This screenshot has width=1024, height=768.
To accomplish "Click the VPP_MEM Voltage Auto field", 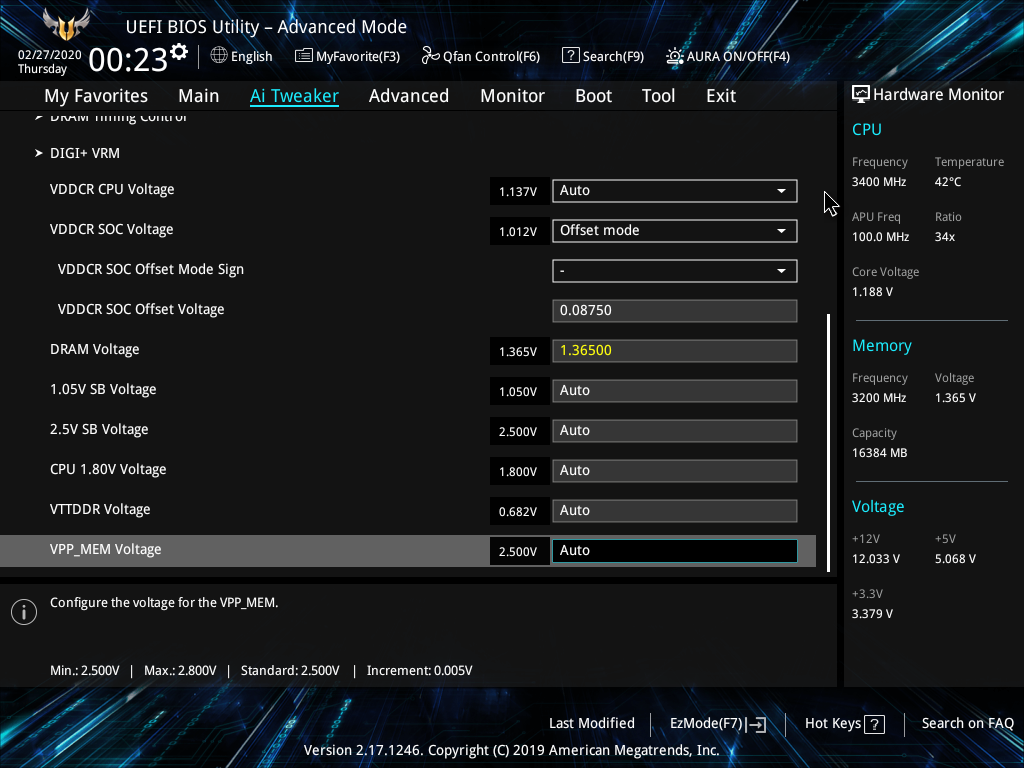I will 675,551.
